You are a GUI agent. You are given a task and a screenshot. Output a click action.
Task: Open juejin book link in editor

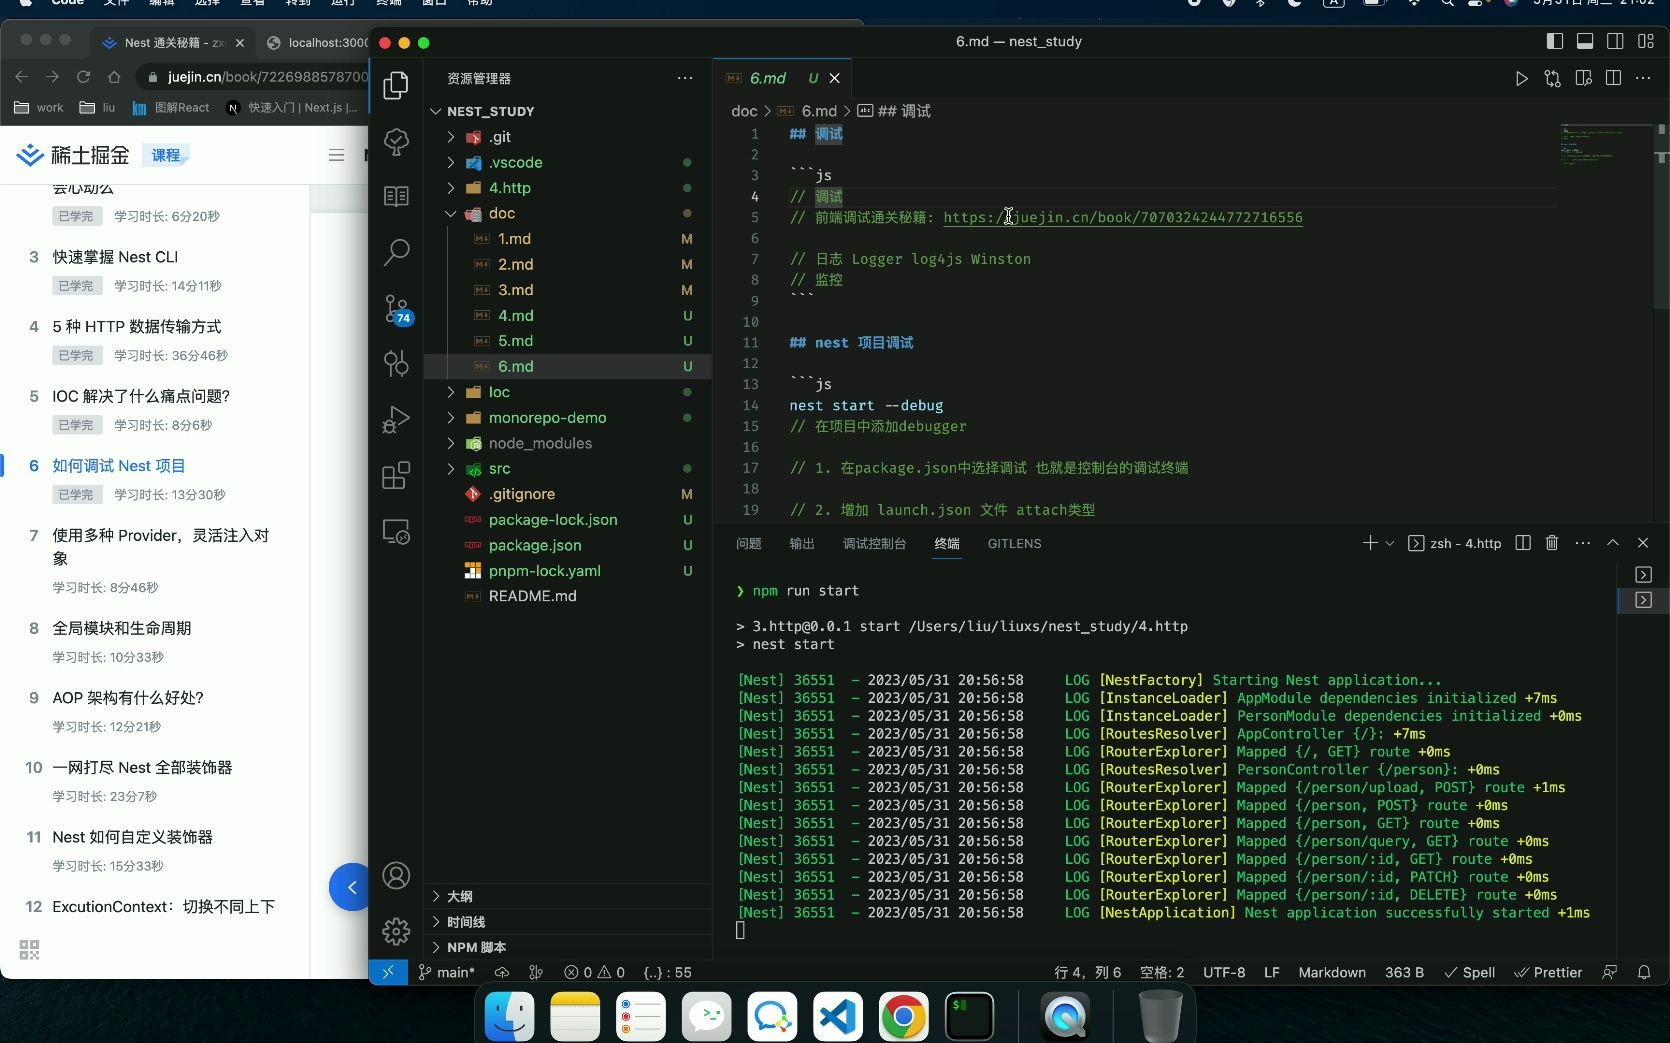coord(1123,217)
